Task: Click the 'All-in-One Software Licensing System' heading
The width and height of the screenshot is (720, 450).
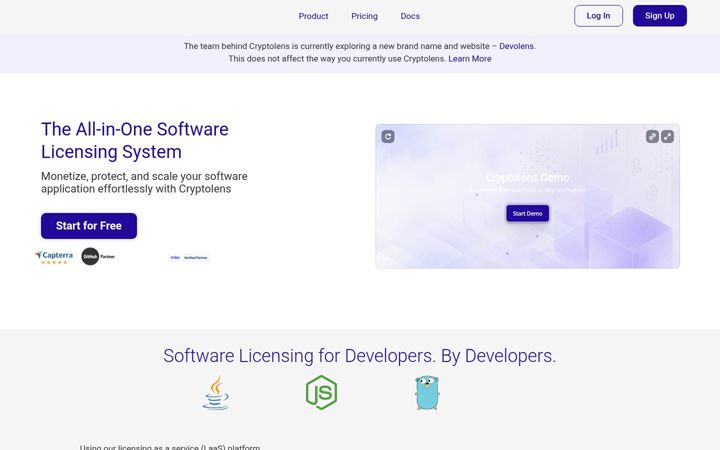Action: (135, 141)
